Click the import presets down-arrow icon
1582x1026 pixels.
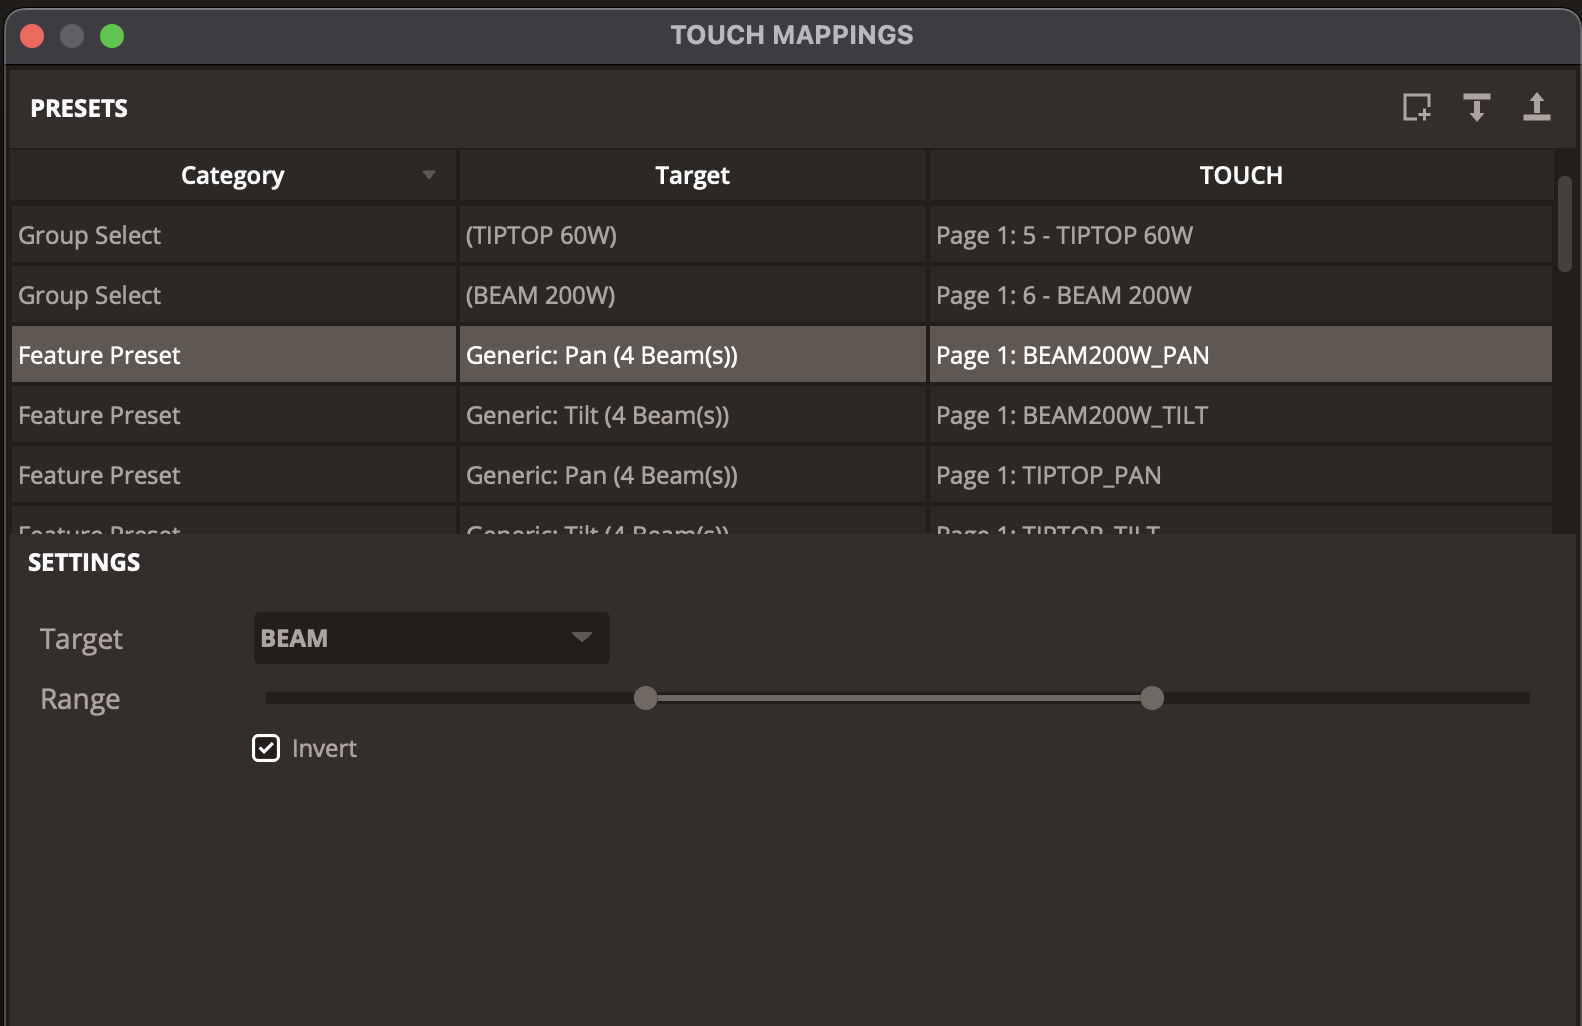point(1476,107)
